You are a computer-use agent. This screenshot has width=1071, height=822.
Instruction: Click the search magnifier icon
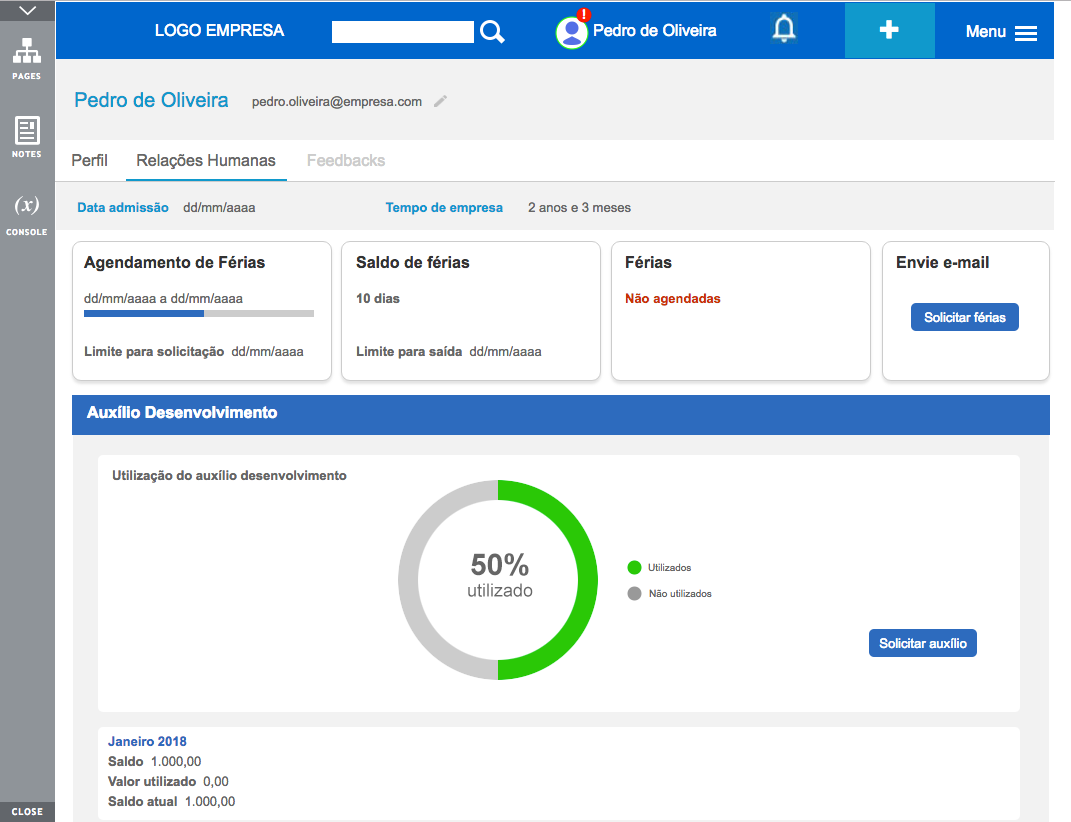click(x=492, y=32)
